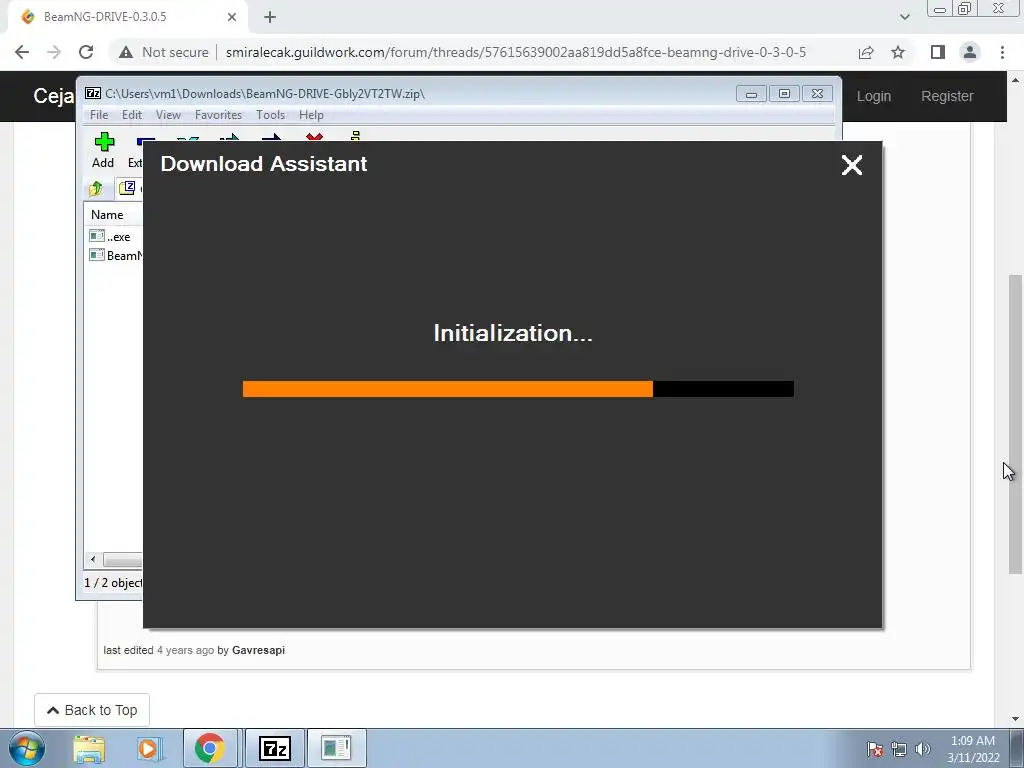Viewport: 1024px width, 768px height.
Task: Open the Action Center flag icon
Action: pos(874,749)
